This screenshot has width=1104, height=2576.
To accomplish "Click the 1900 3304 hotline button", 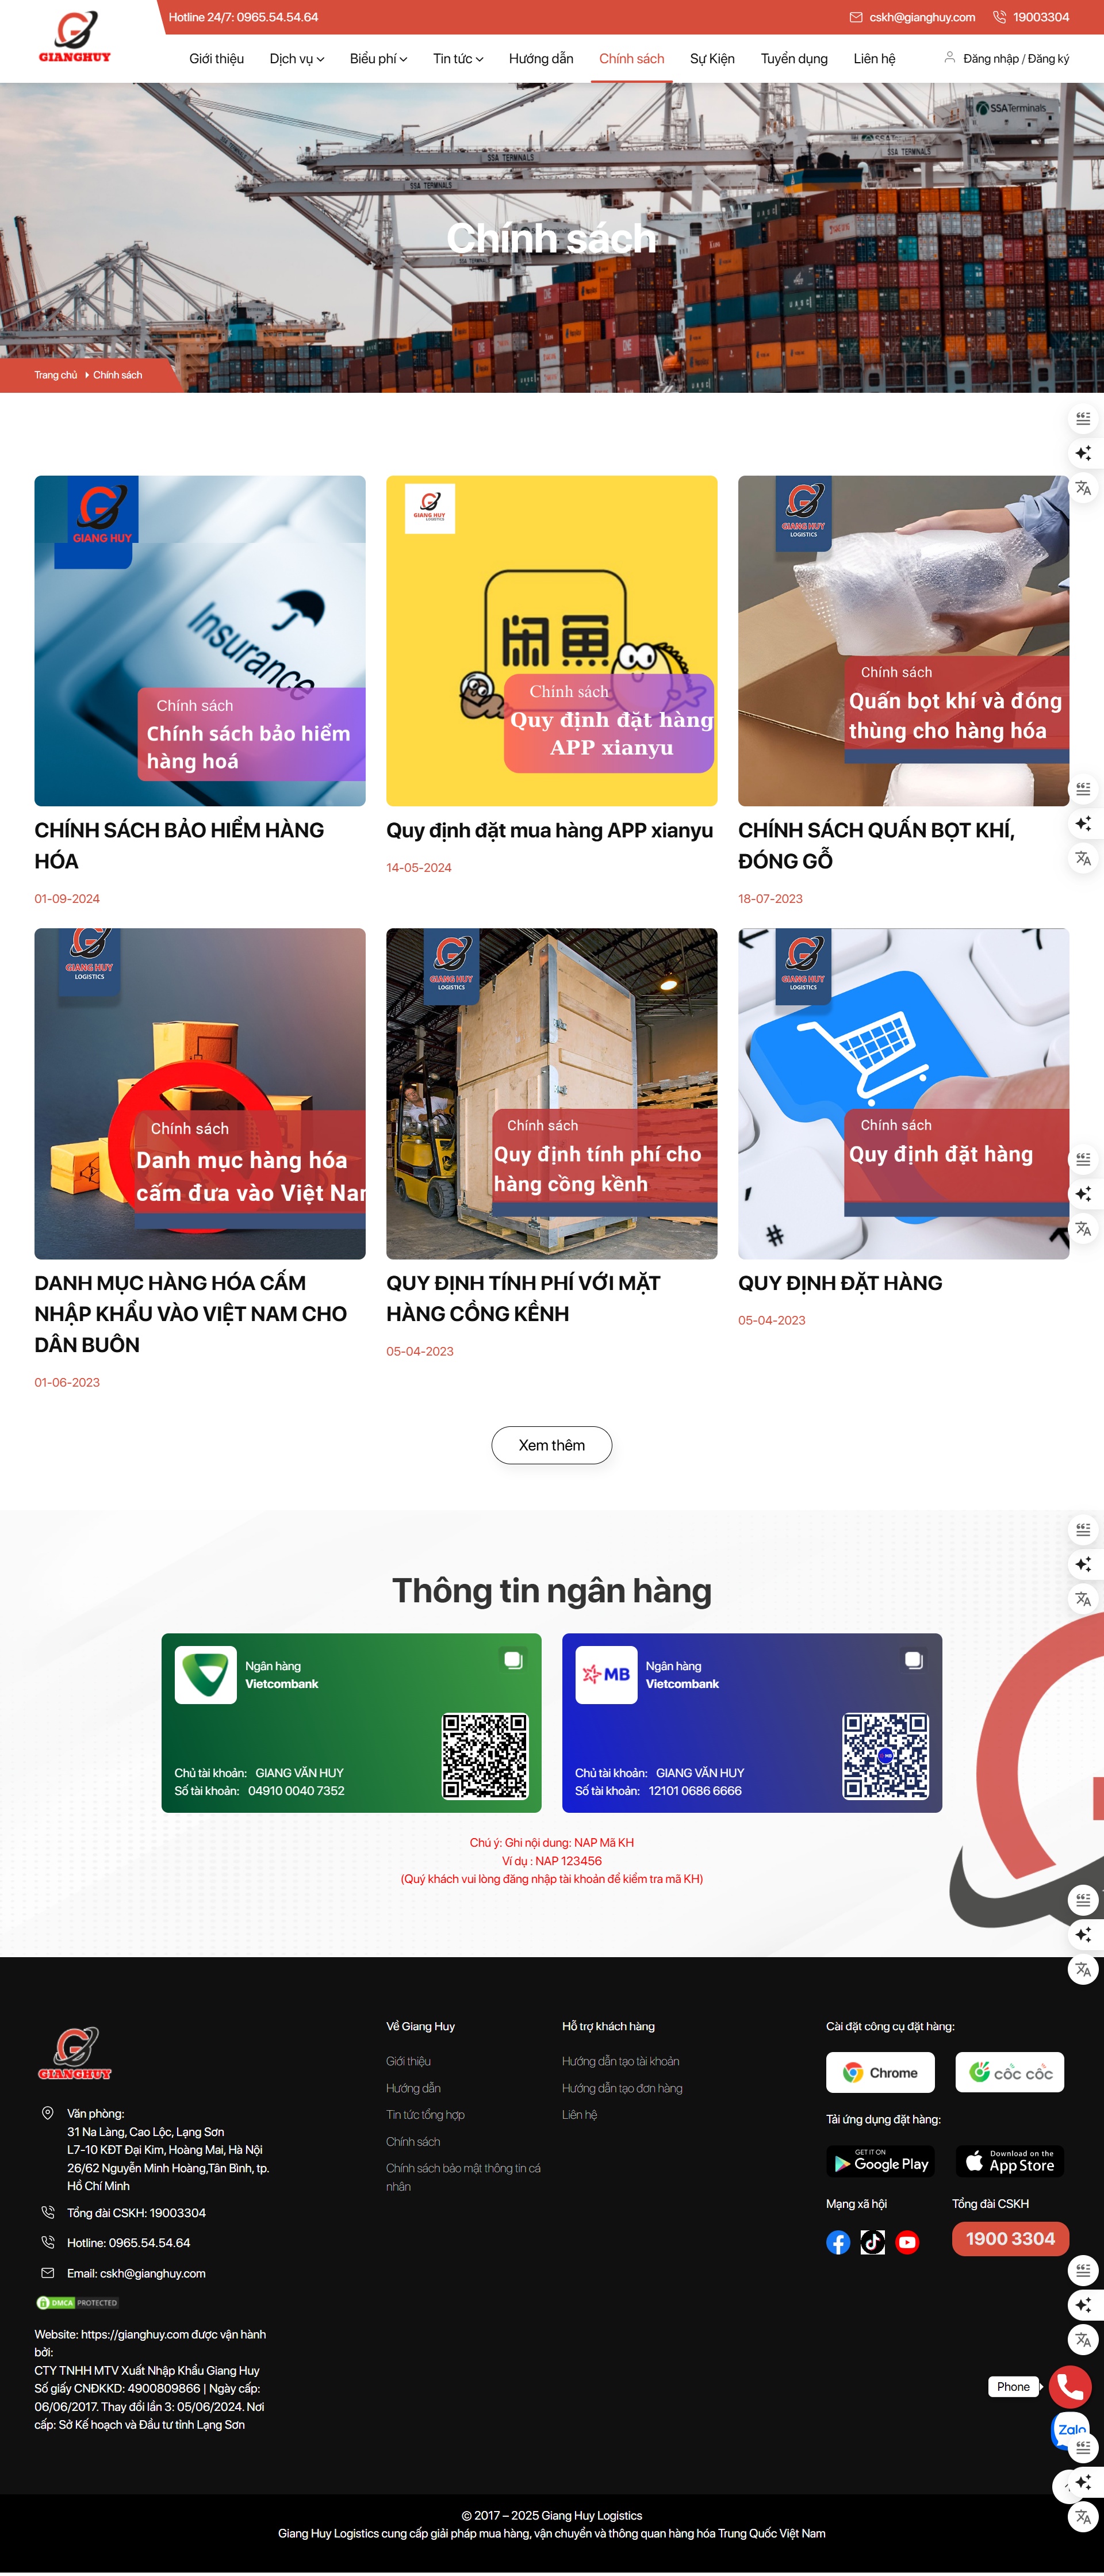I will tap(1011, 2238).
